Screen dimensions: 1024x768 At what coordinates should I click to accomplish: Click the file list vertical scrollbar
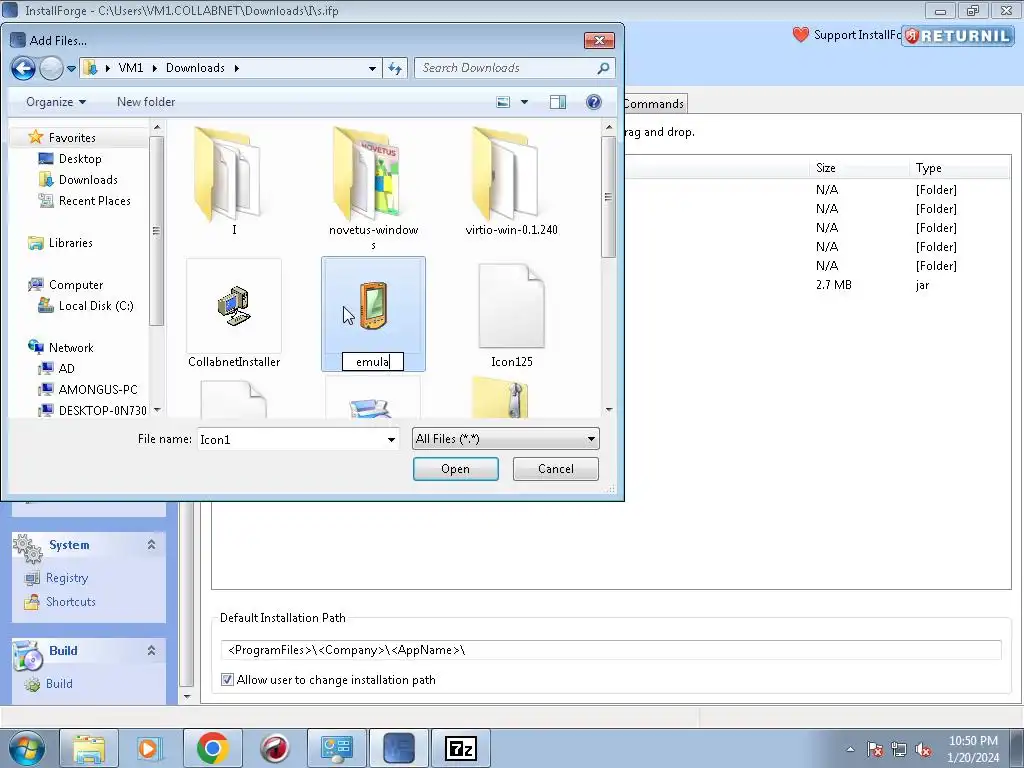(x=608, y=197)
